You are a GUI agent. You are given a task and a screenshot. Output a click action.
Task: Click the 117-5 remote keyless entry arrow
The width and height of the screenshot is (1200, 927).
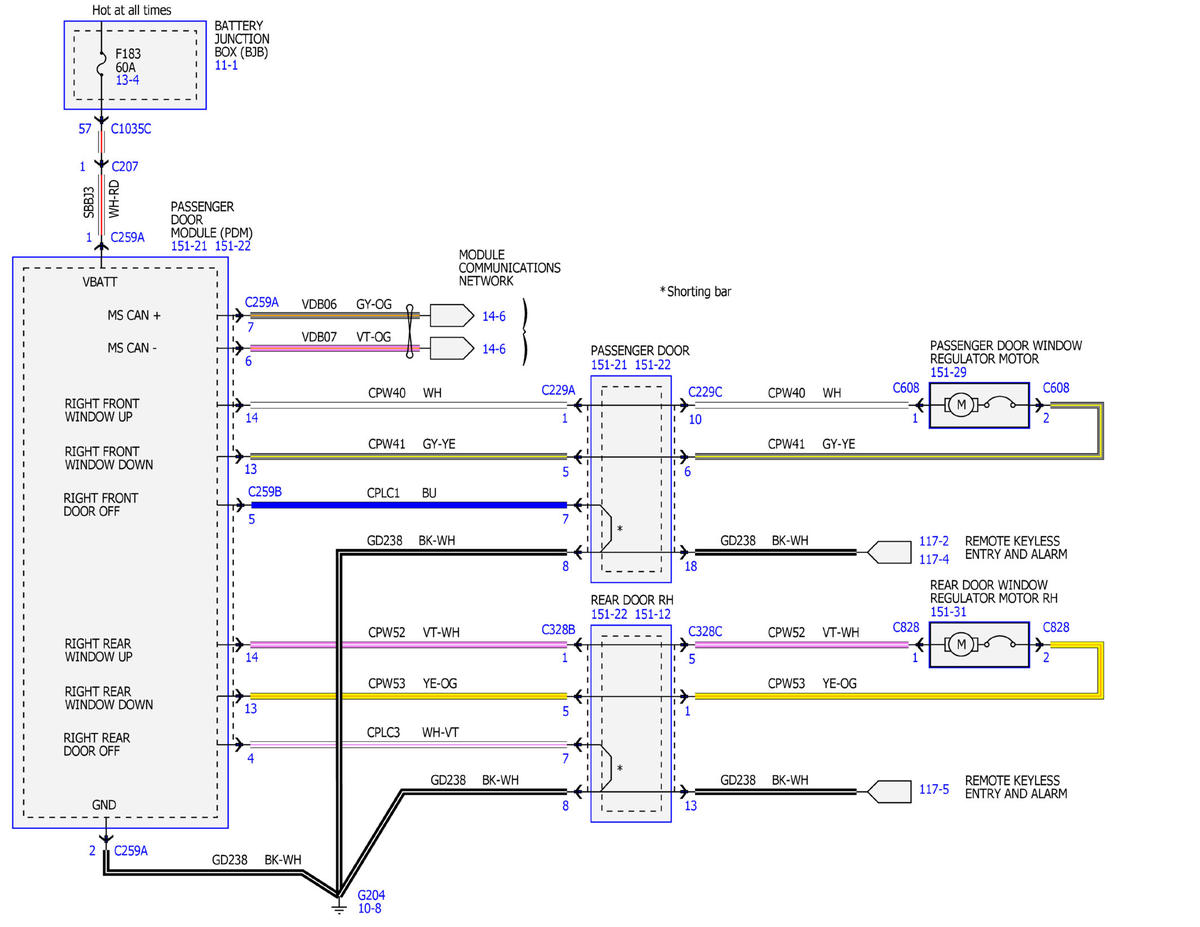(x=888, y=791)
